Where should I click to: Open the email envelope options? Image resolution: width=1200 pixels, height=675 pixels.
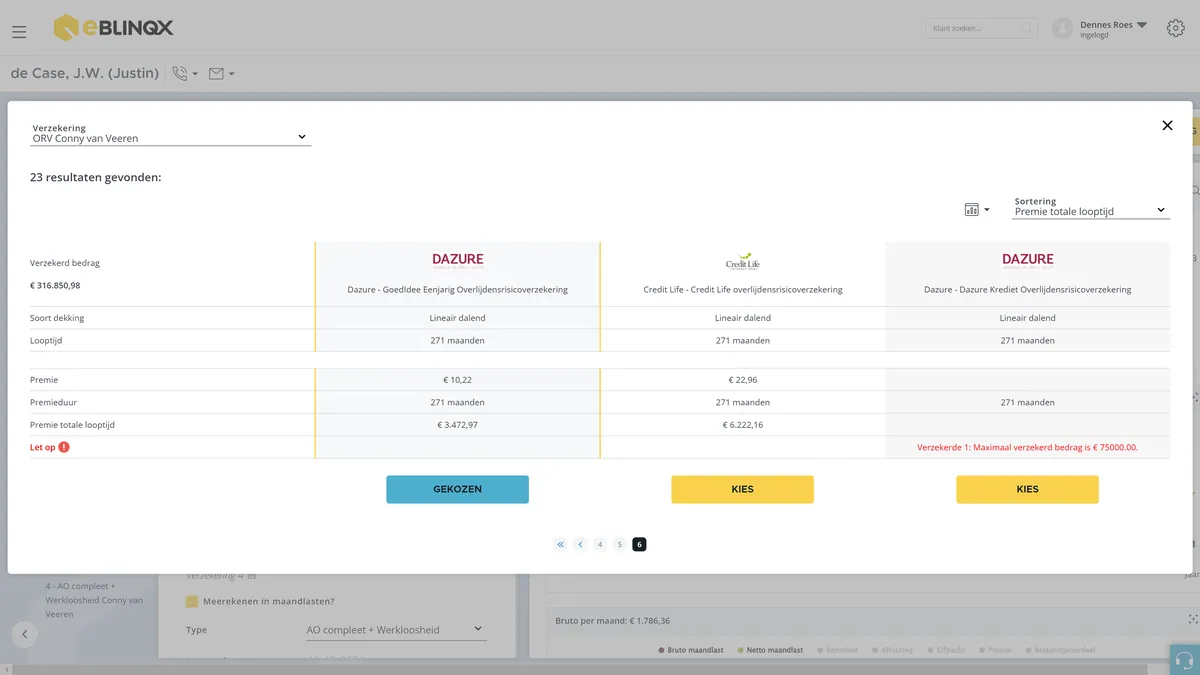(221, 73)
